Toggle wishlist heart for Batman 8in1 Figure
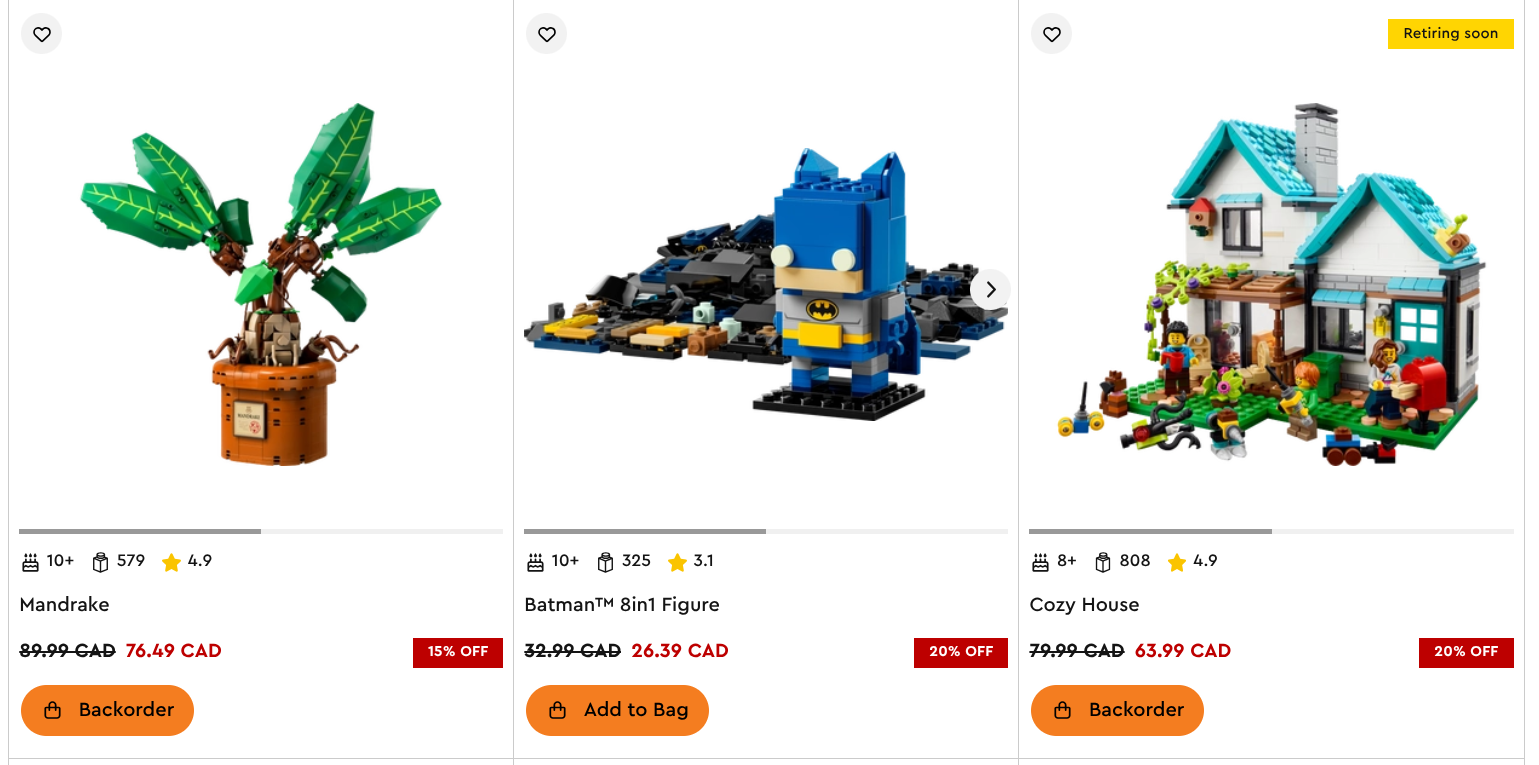 (546, 34)
